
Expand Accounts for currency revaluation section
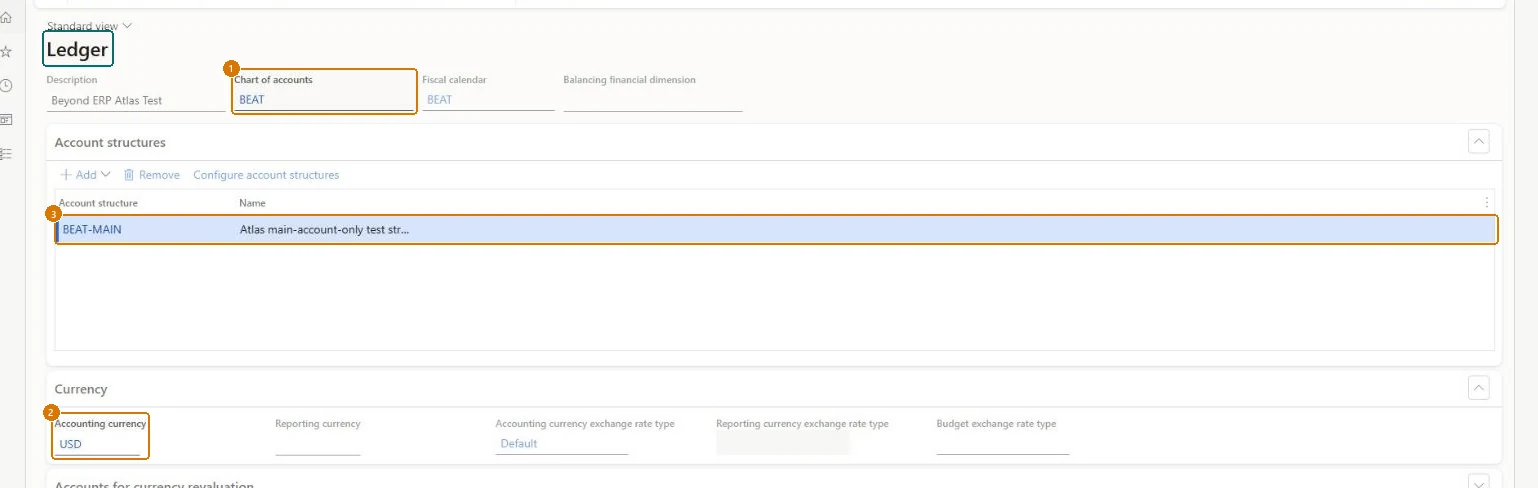click(x=1479, y=483)
